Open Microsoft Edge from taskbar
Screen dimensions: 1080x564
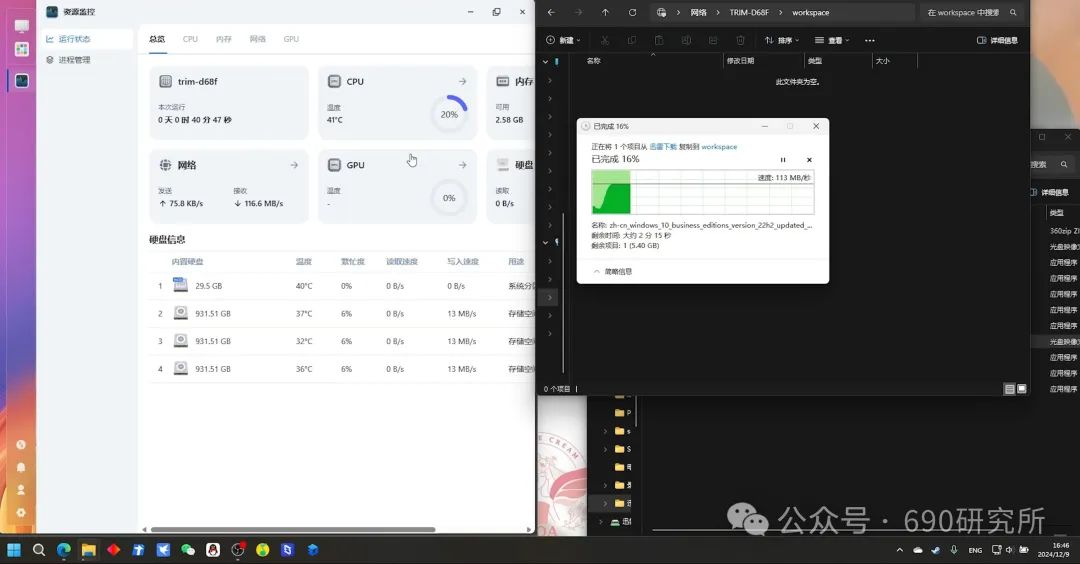click(x=63, y=550)
